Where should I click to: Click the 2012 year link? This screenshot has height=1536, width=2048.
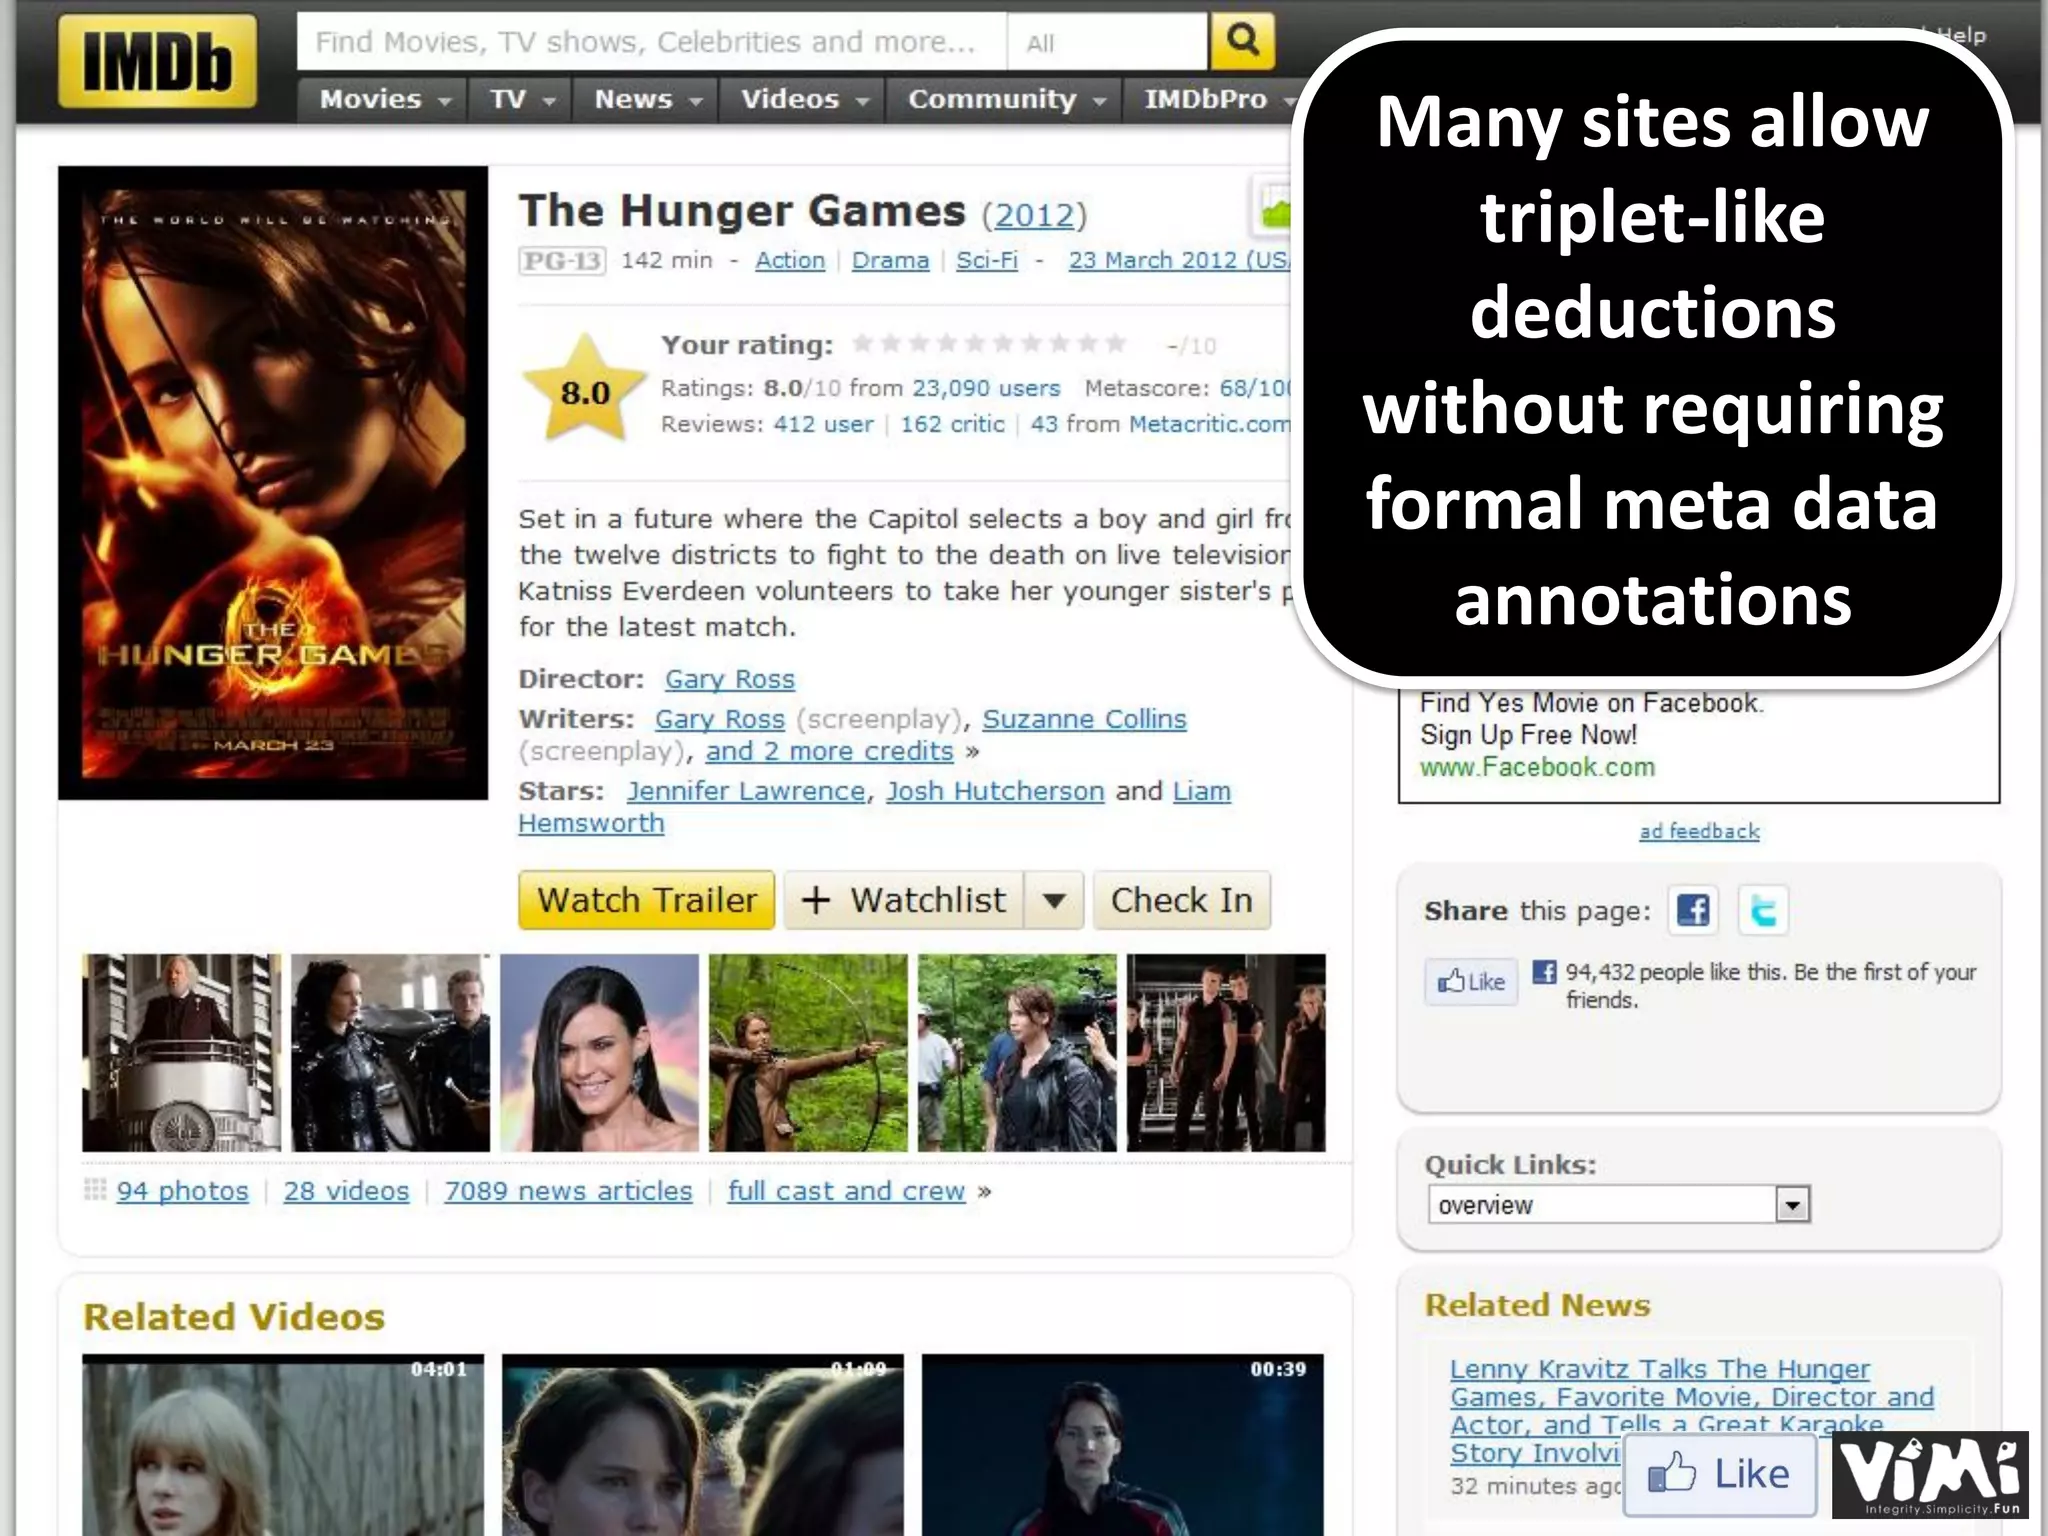point(1034,215)
